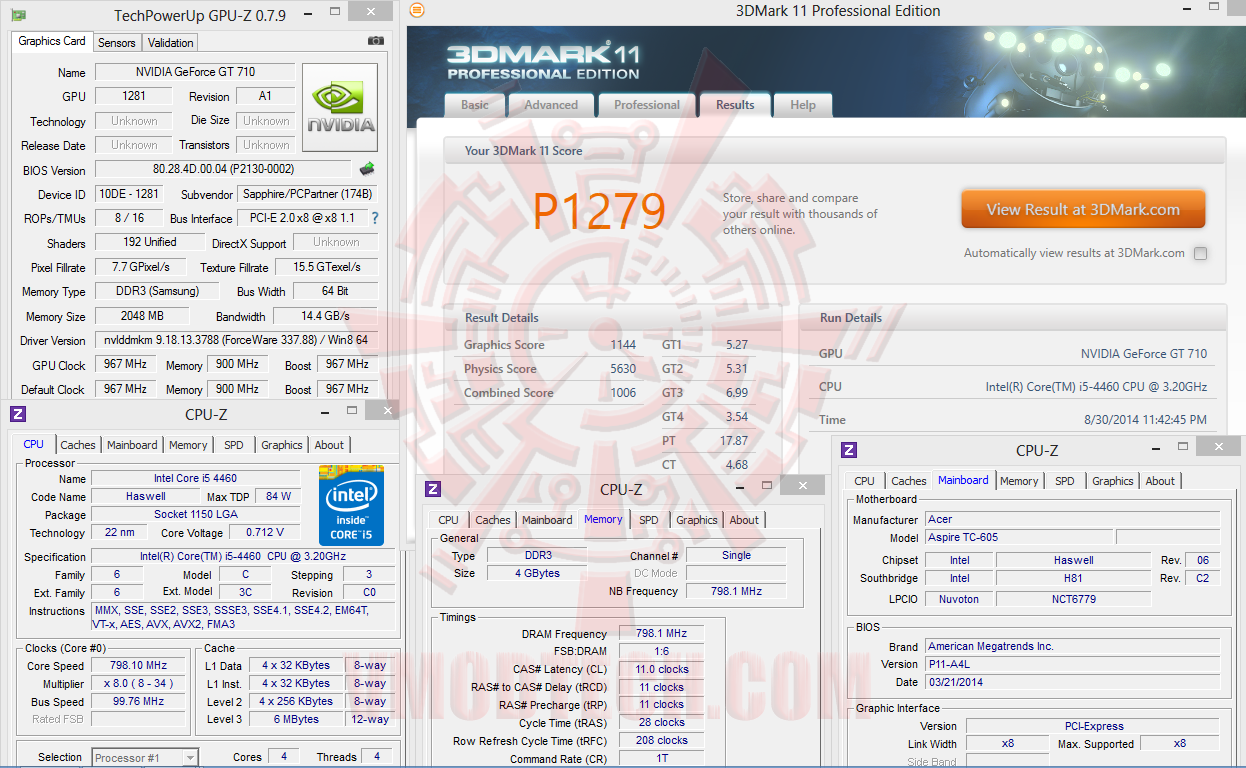Screen dimensions: 1246x768
Task: Select the Results tab in 3DMark 11
Action: click(735, 105)
